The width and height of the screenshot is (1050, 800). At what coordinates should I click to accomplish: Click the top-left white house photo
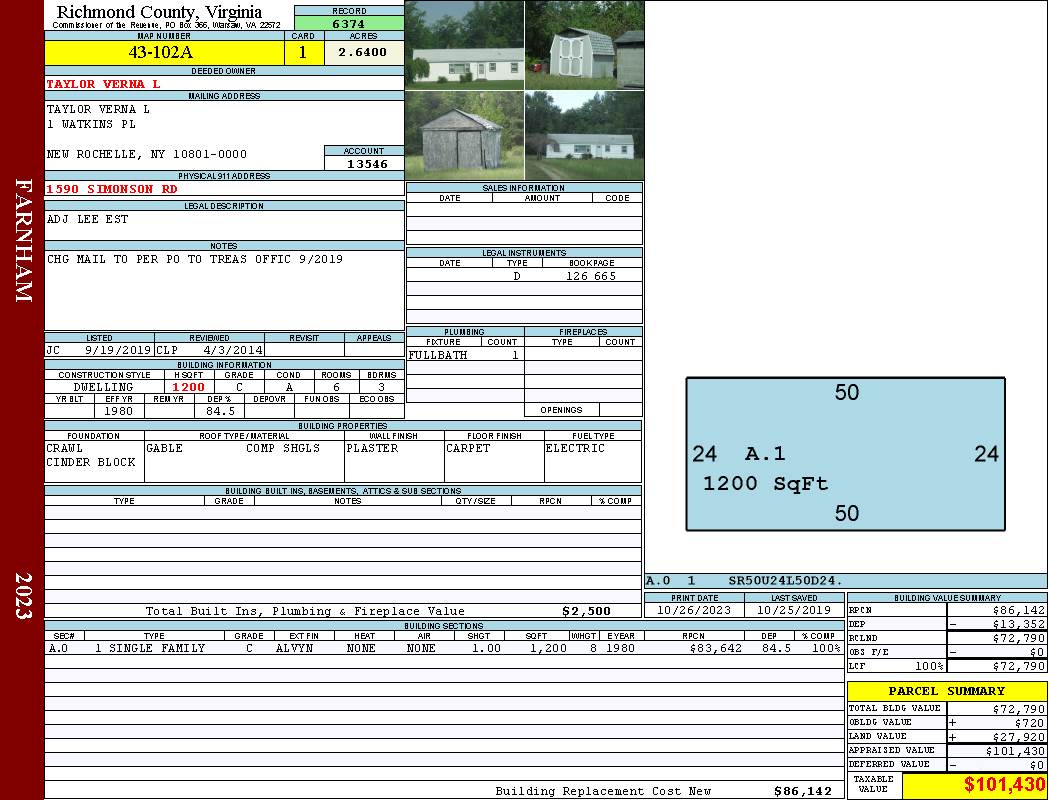click(x=464, y=45)
